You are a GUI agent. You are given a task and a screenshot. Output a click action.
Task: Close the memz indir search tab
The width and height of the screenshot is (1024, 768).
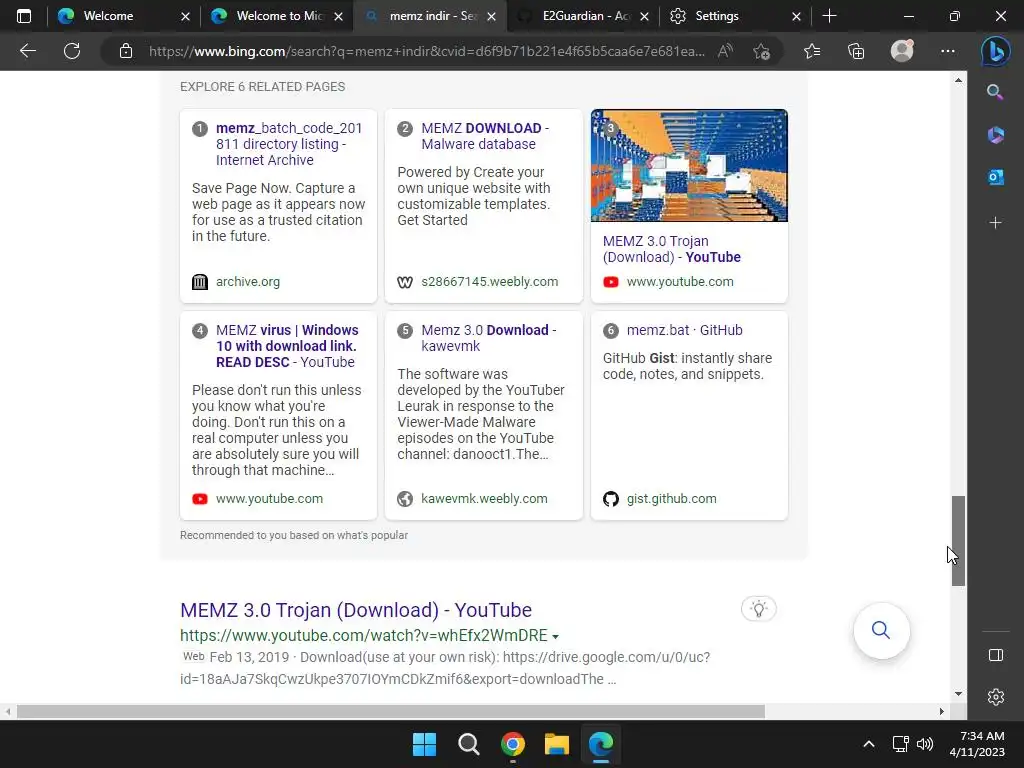[x=492, y=16]
